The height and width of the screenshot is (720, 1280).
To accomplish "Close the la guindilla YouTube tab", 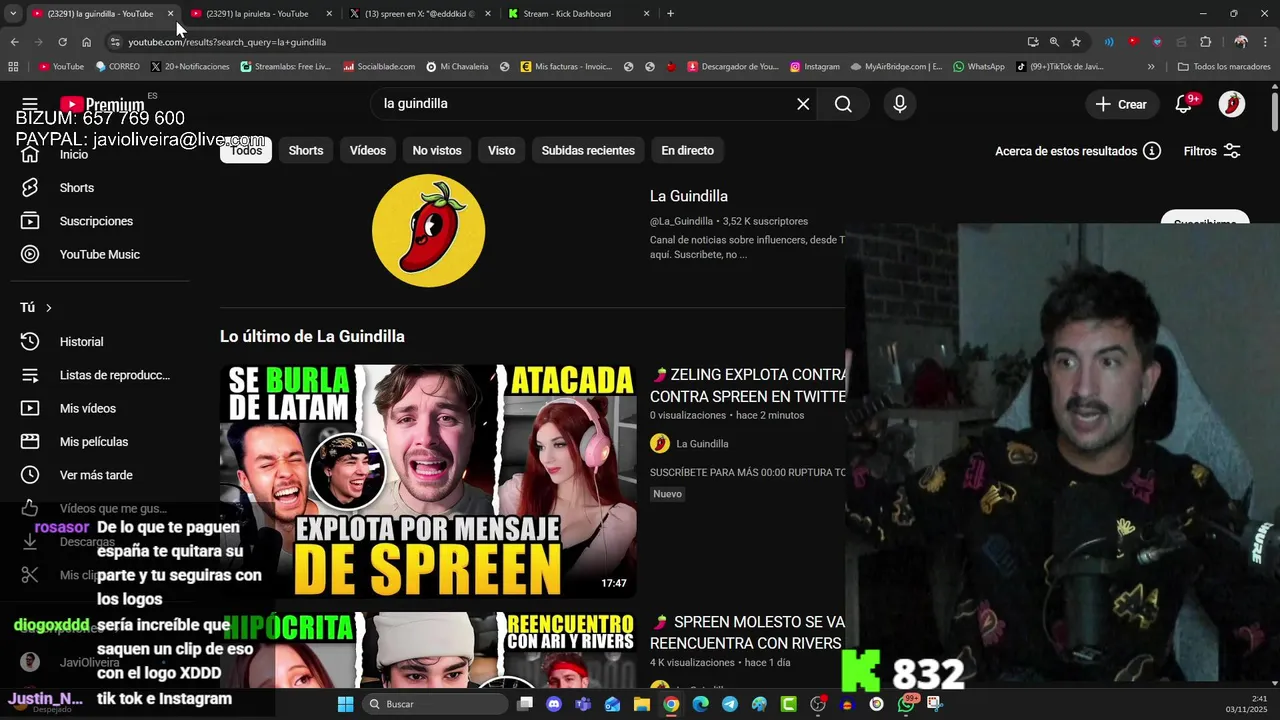I will [x=170, y=14].
